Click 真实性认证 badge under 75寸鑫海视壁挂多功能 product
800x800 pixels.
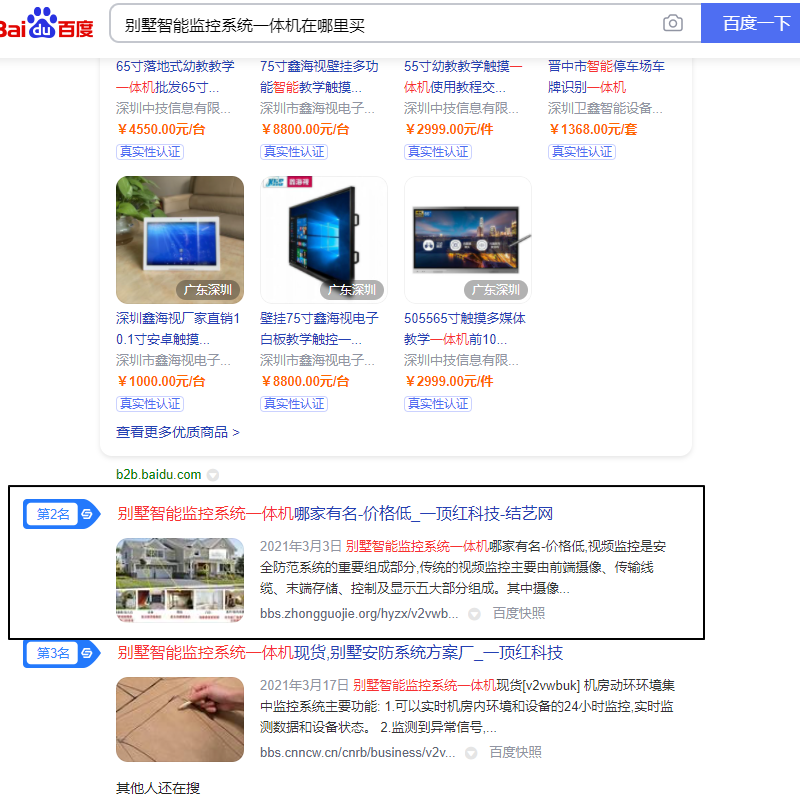[293, 152]
